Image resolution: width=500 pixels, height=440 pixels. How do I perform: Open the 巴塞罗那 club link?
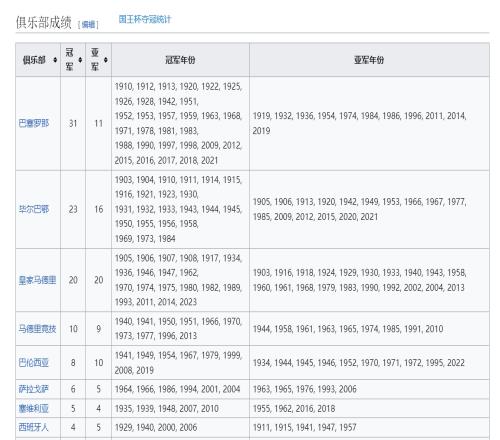34,123
